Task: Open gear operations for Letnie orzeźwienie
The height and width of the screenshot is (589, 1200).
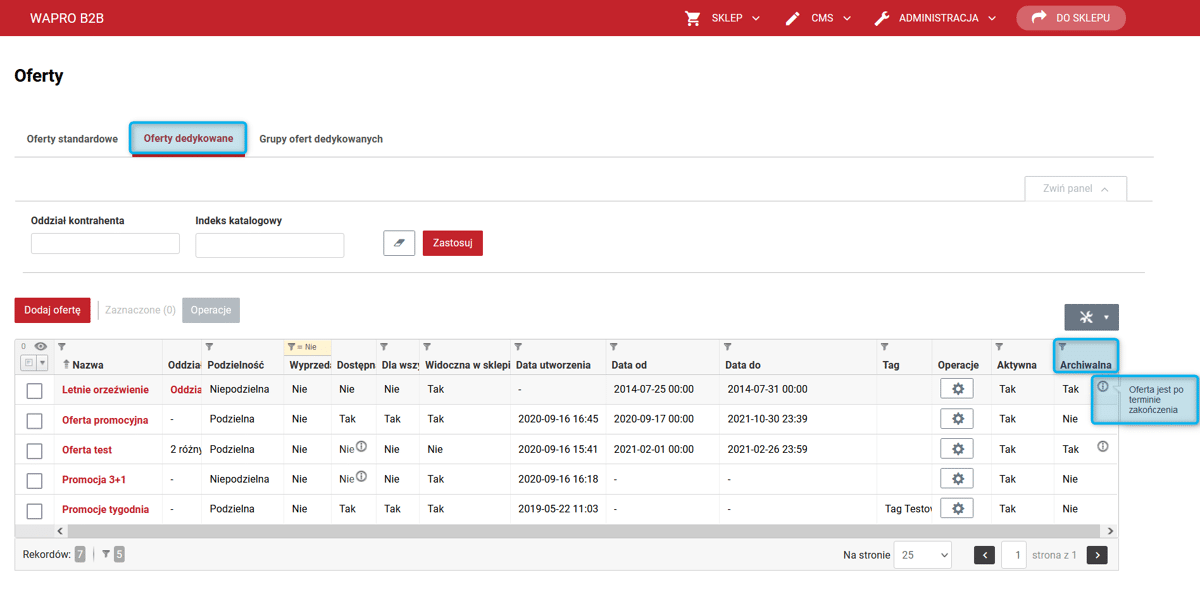Action: (957, 389)
